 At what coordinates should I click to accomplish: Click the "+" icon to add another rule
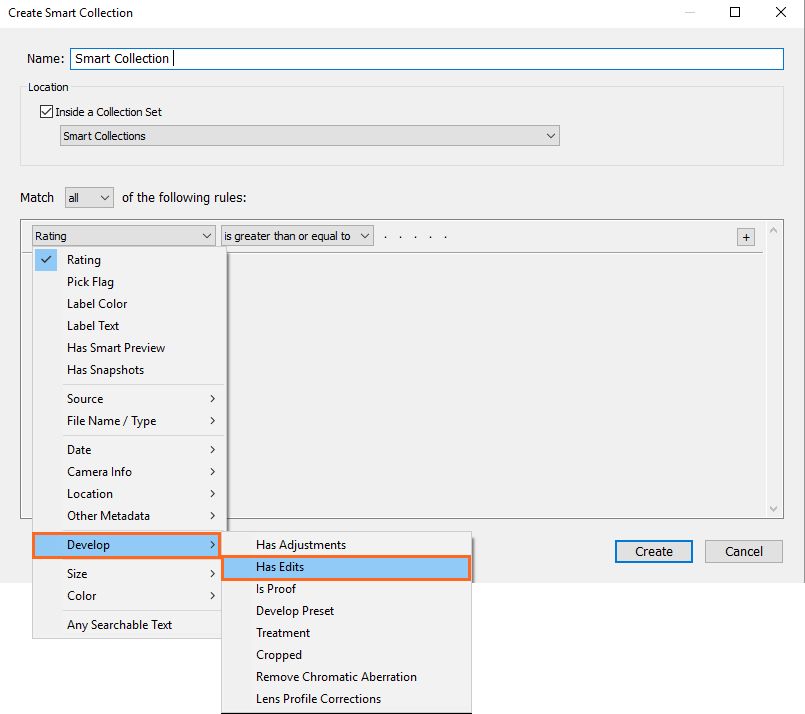(747, 236)
